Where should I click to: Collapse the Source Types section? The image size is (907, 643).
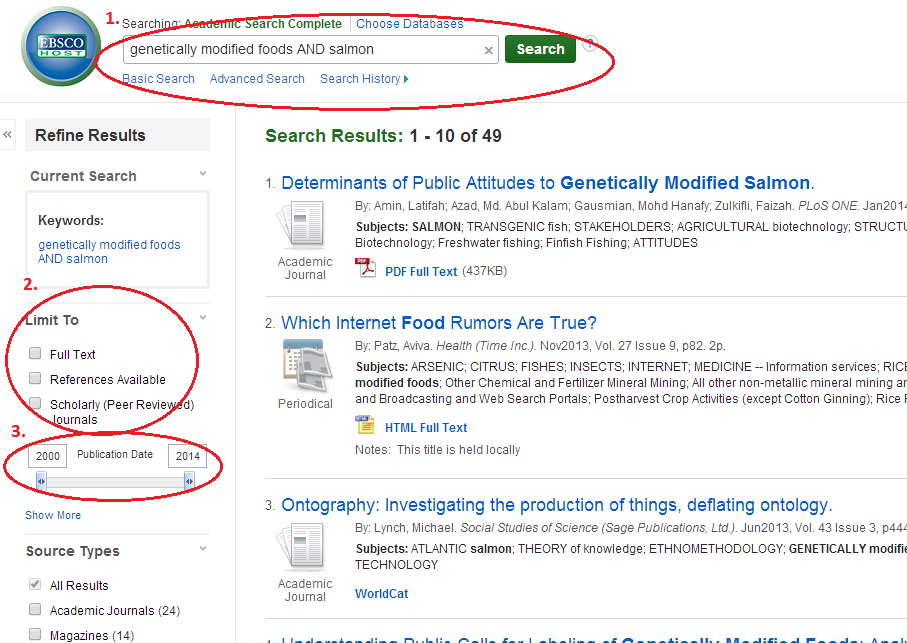coord(203,549)
